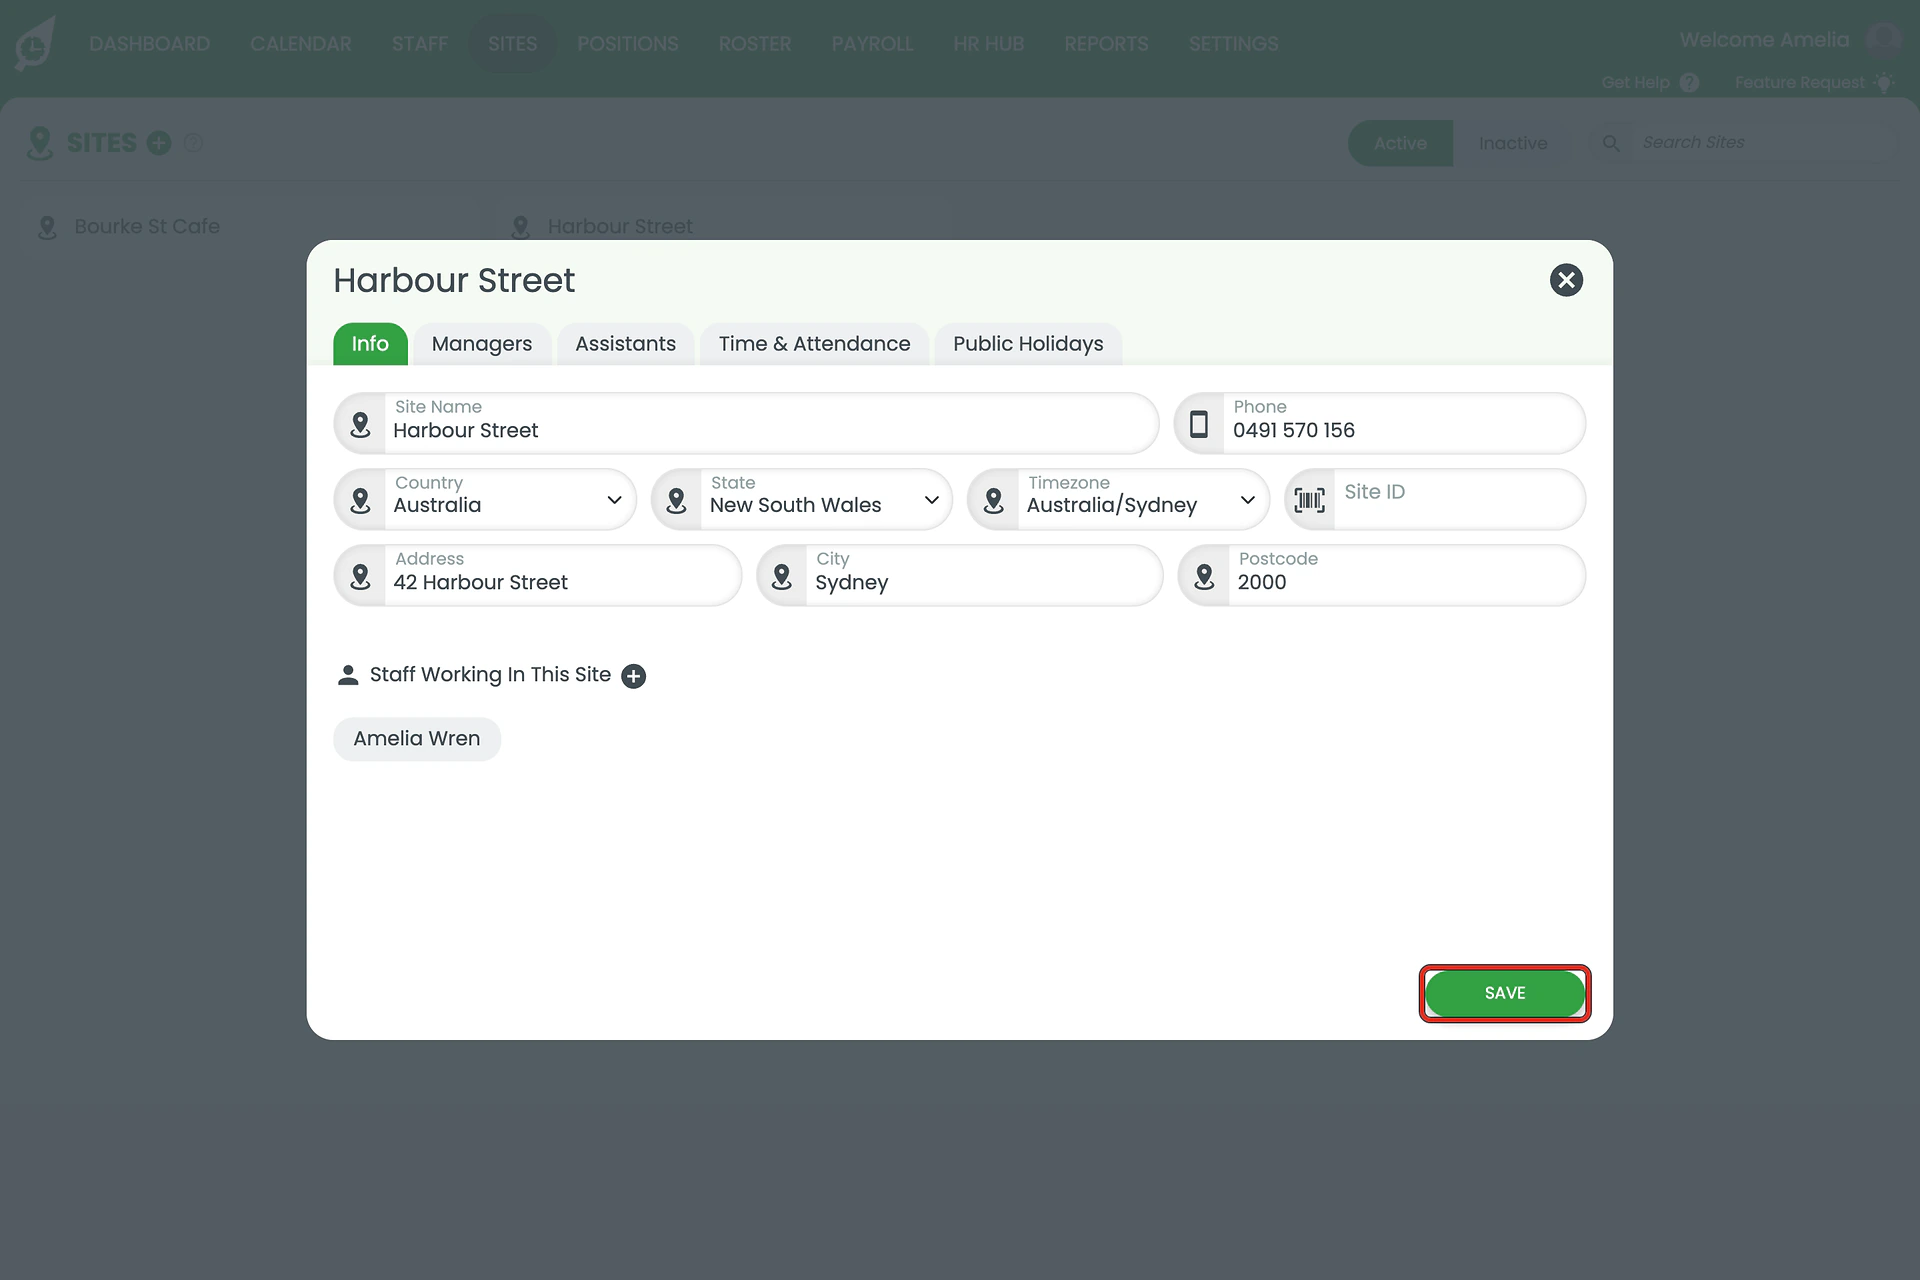Show Active sites

(x=1400, y=143)
